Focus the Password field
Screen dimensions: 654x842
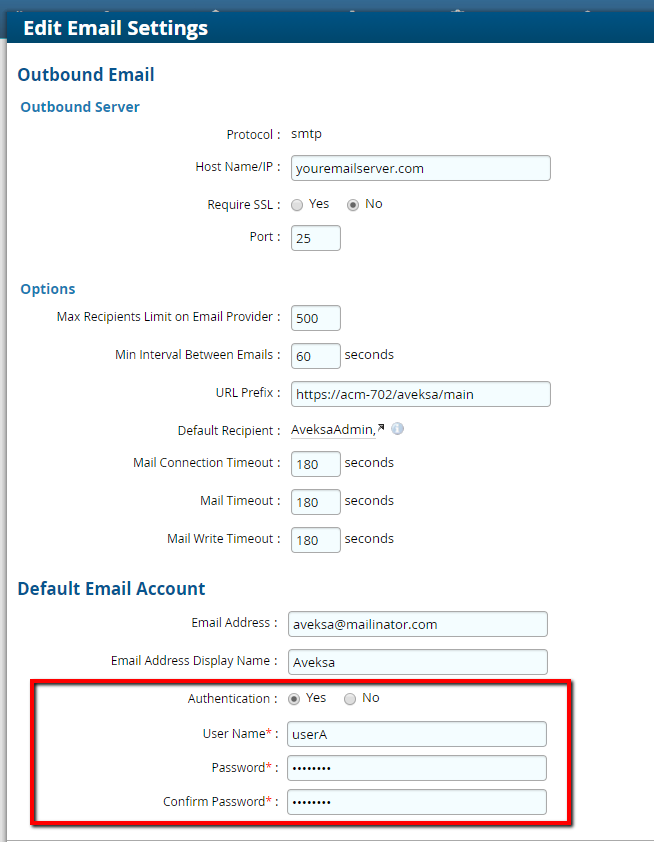tap(417, 768)
